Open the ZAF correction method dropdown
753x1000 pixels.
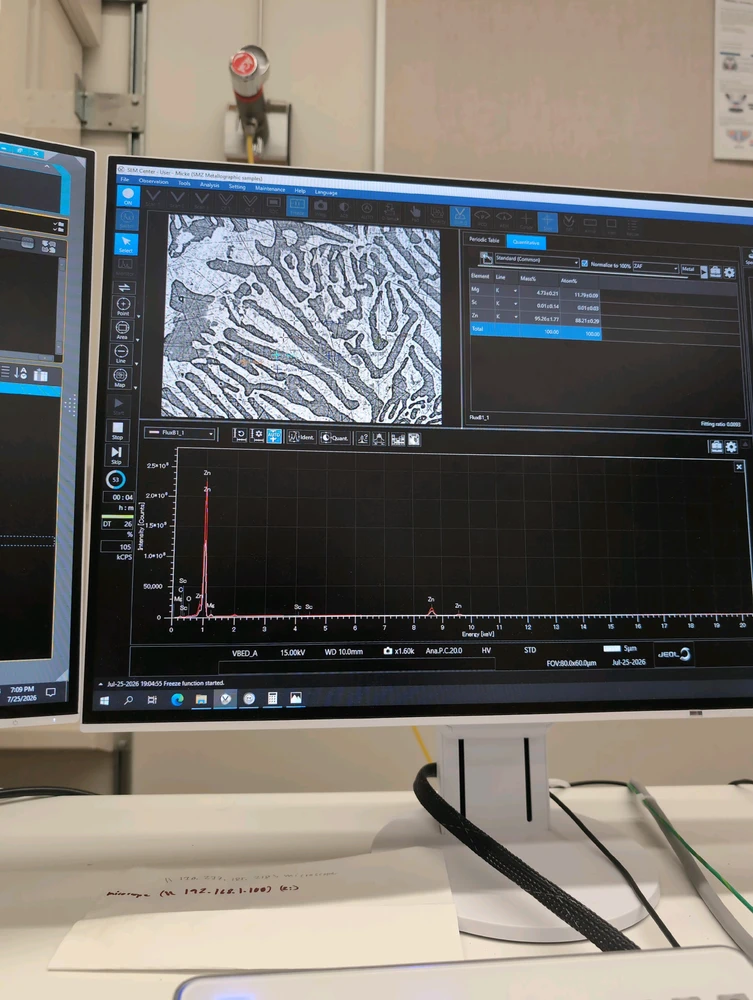coord(655,267)
